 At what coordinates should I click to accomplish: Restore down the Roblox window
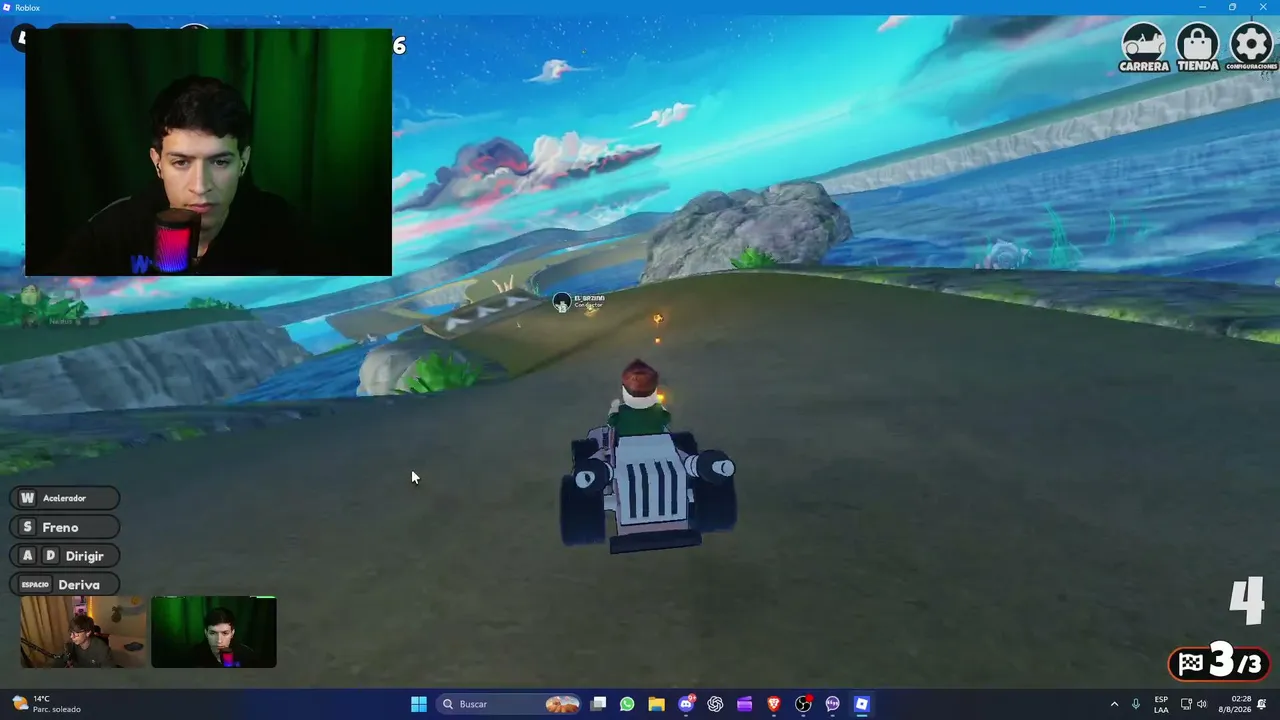click(1232, 7)
